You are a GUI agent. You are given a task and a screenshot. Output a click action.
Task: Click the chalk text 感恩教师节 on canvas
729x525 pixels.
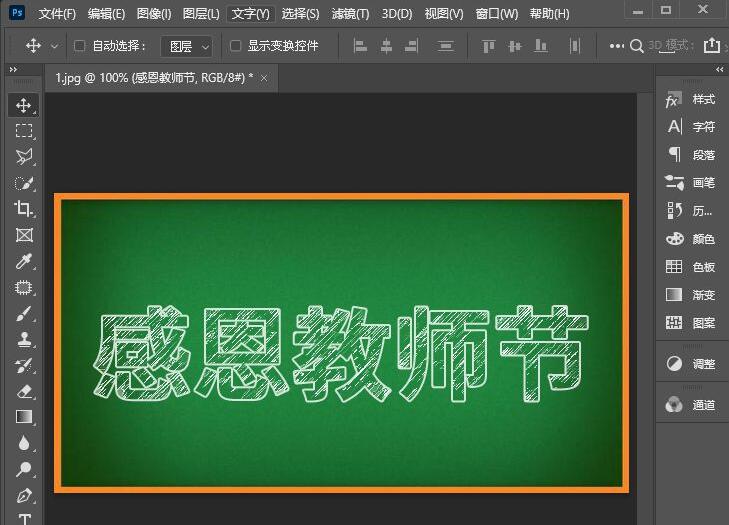(x=341, y=354)
